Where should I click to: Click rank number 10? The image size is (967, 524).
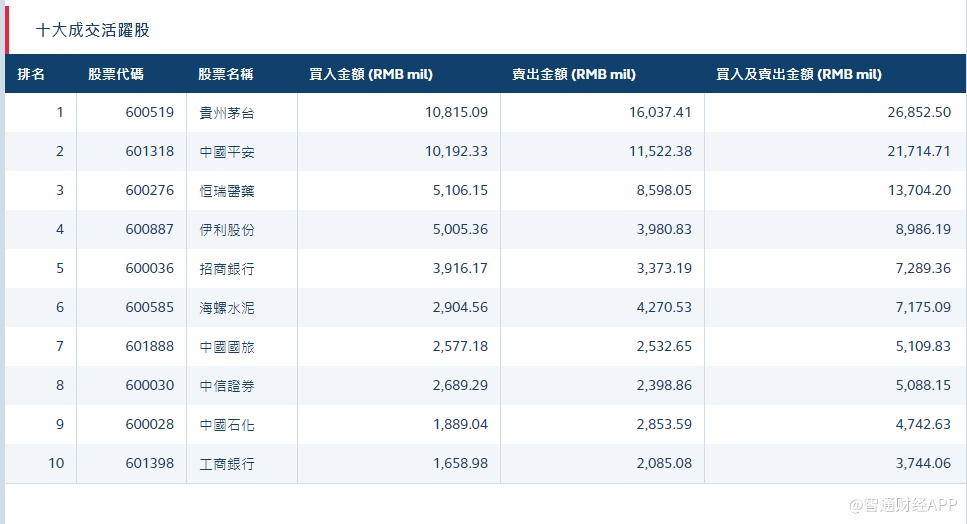[56, 463]
